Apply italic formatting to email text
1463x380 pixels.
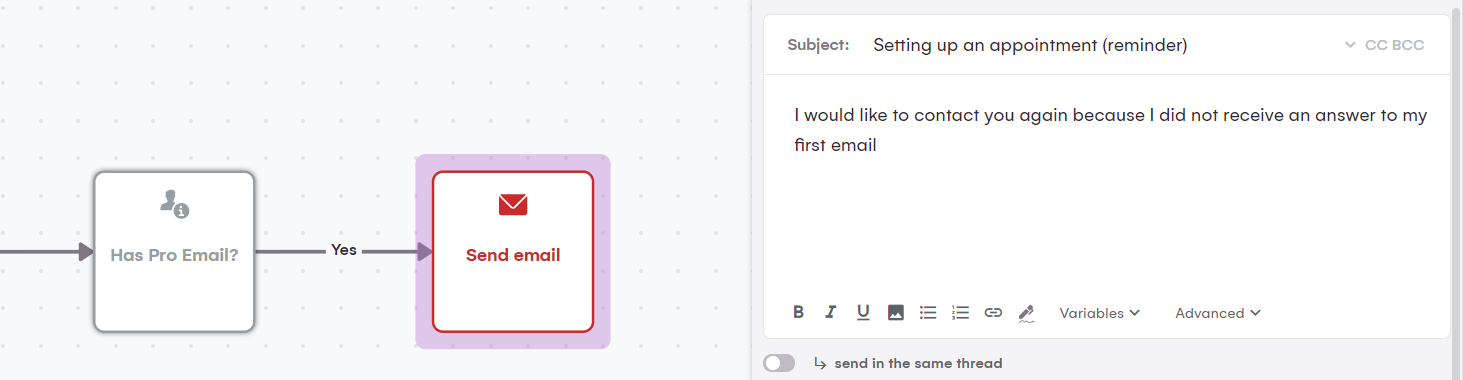coord(830,313)
